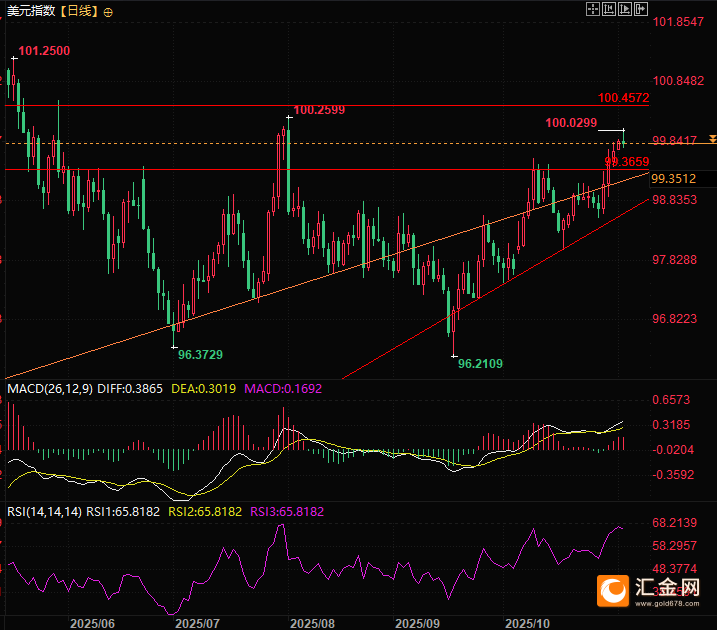Open the RSI(14,14,14) indicator label
Screen dimensions: 717x630
44,511
